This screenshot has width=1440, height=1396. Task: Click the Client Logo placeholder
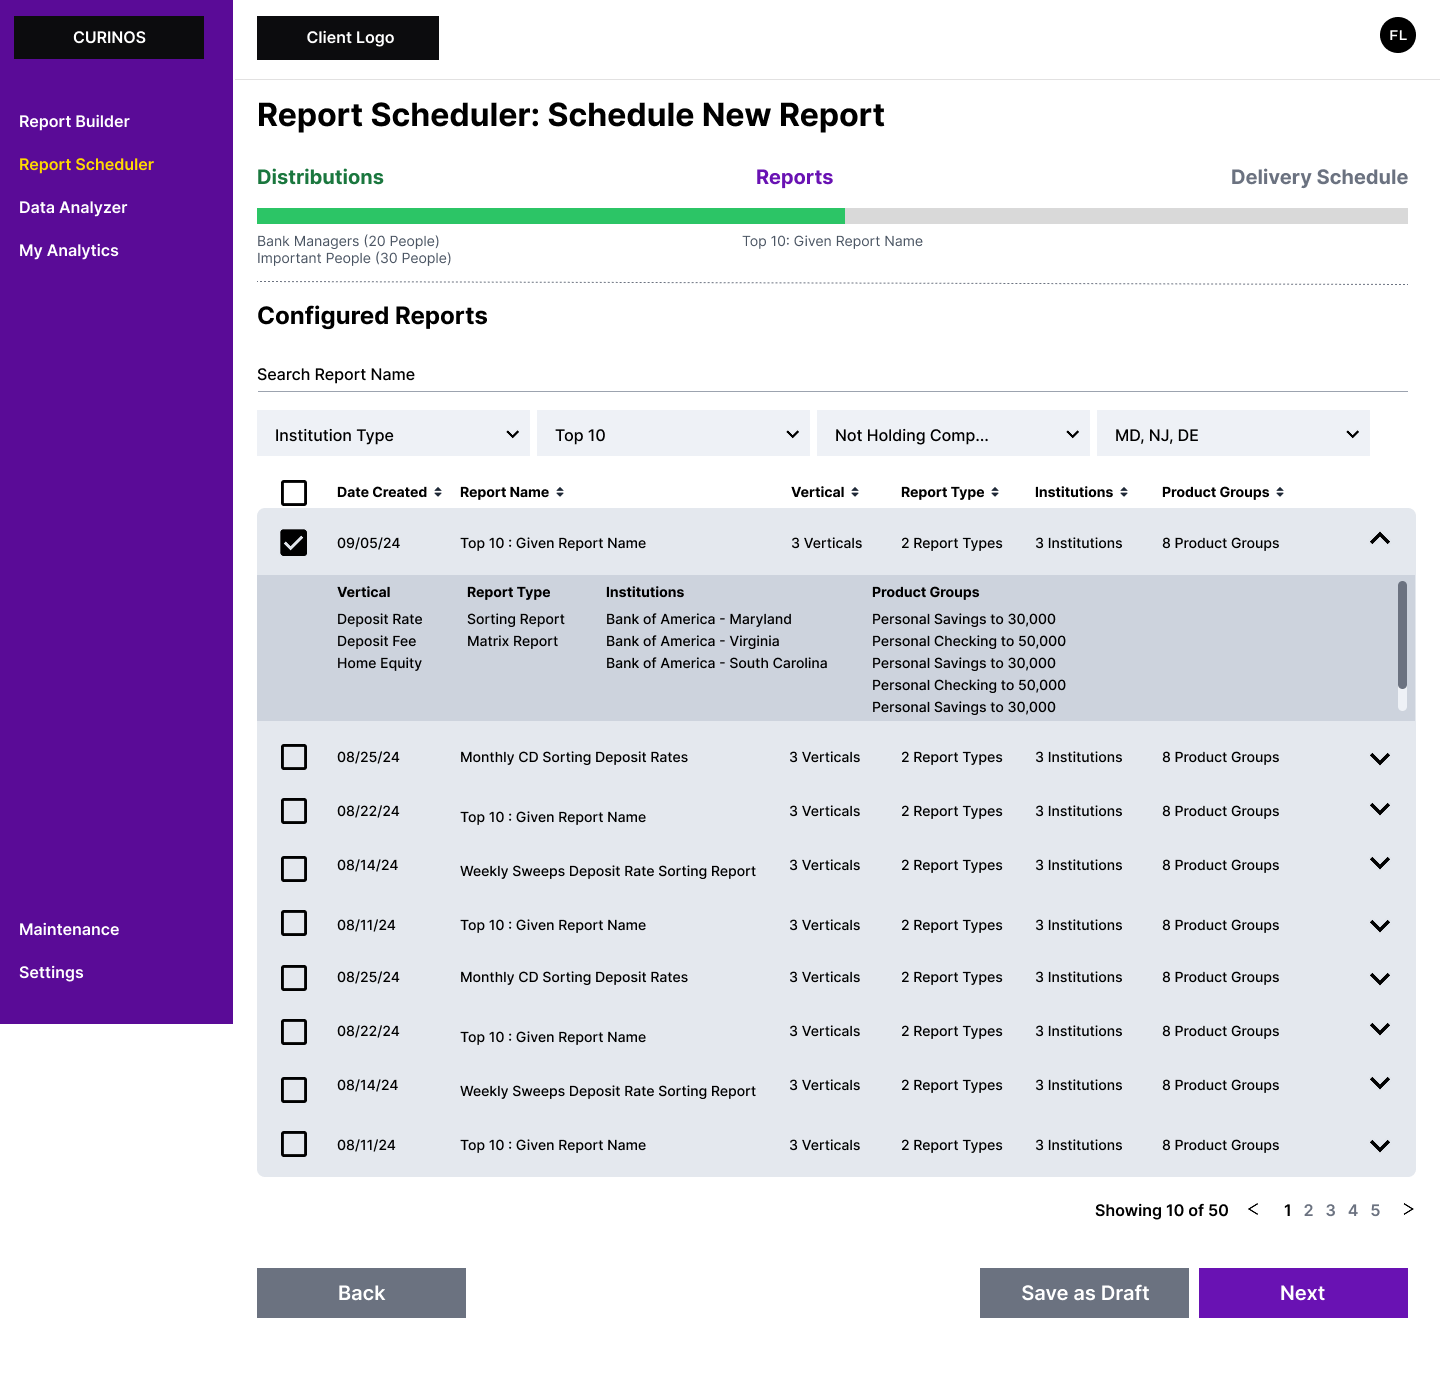pos(348,38)
